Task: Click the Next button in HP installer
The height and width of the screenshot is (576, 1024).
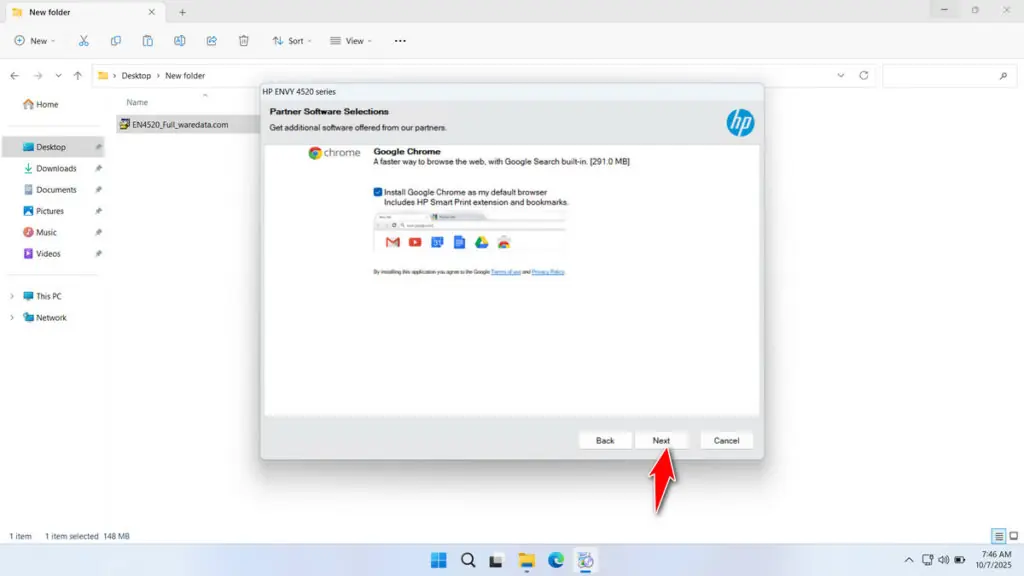Action: (x=661, y=440)
